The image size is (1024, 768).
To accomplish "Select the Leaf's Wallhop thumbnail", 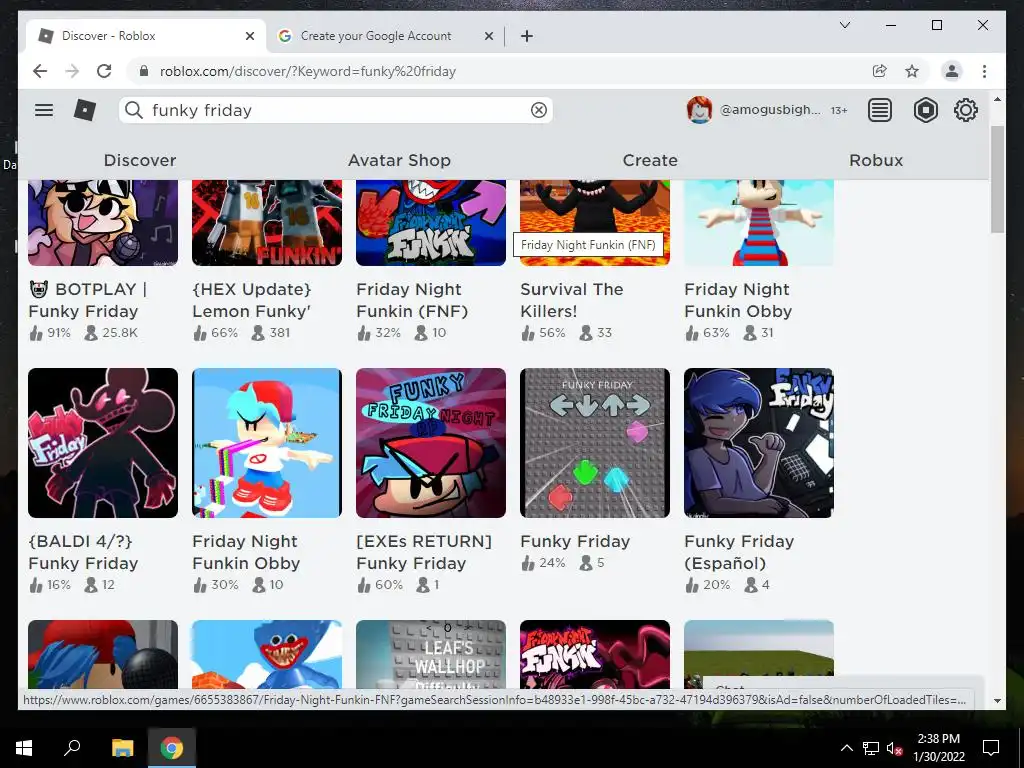I will 430,654.
